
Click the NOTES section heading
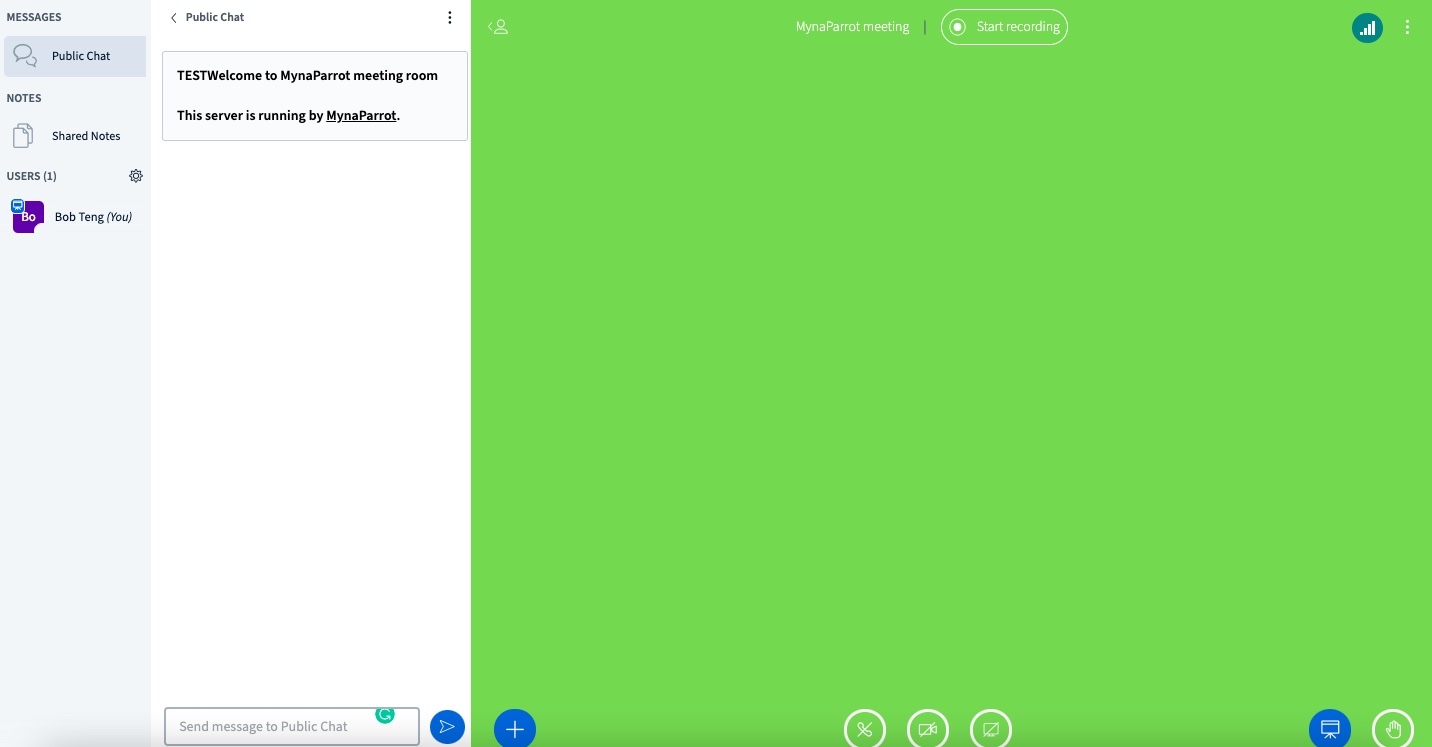(24, 98)
